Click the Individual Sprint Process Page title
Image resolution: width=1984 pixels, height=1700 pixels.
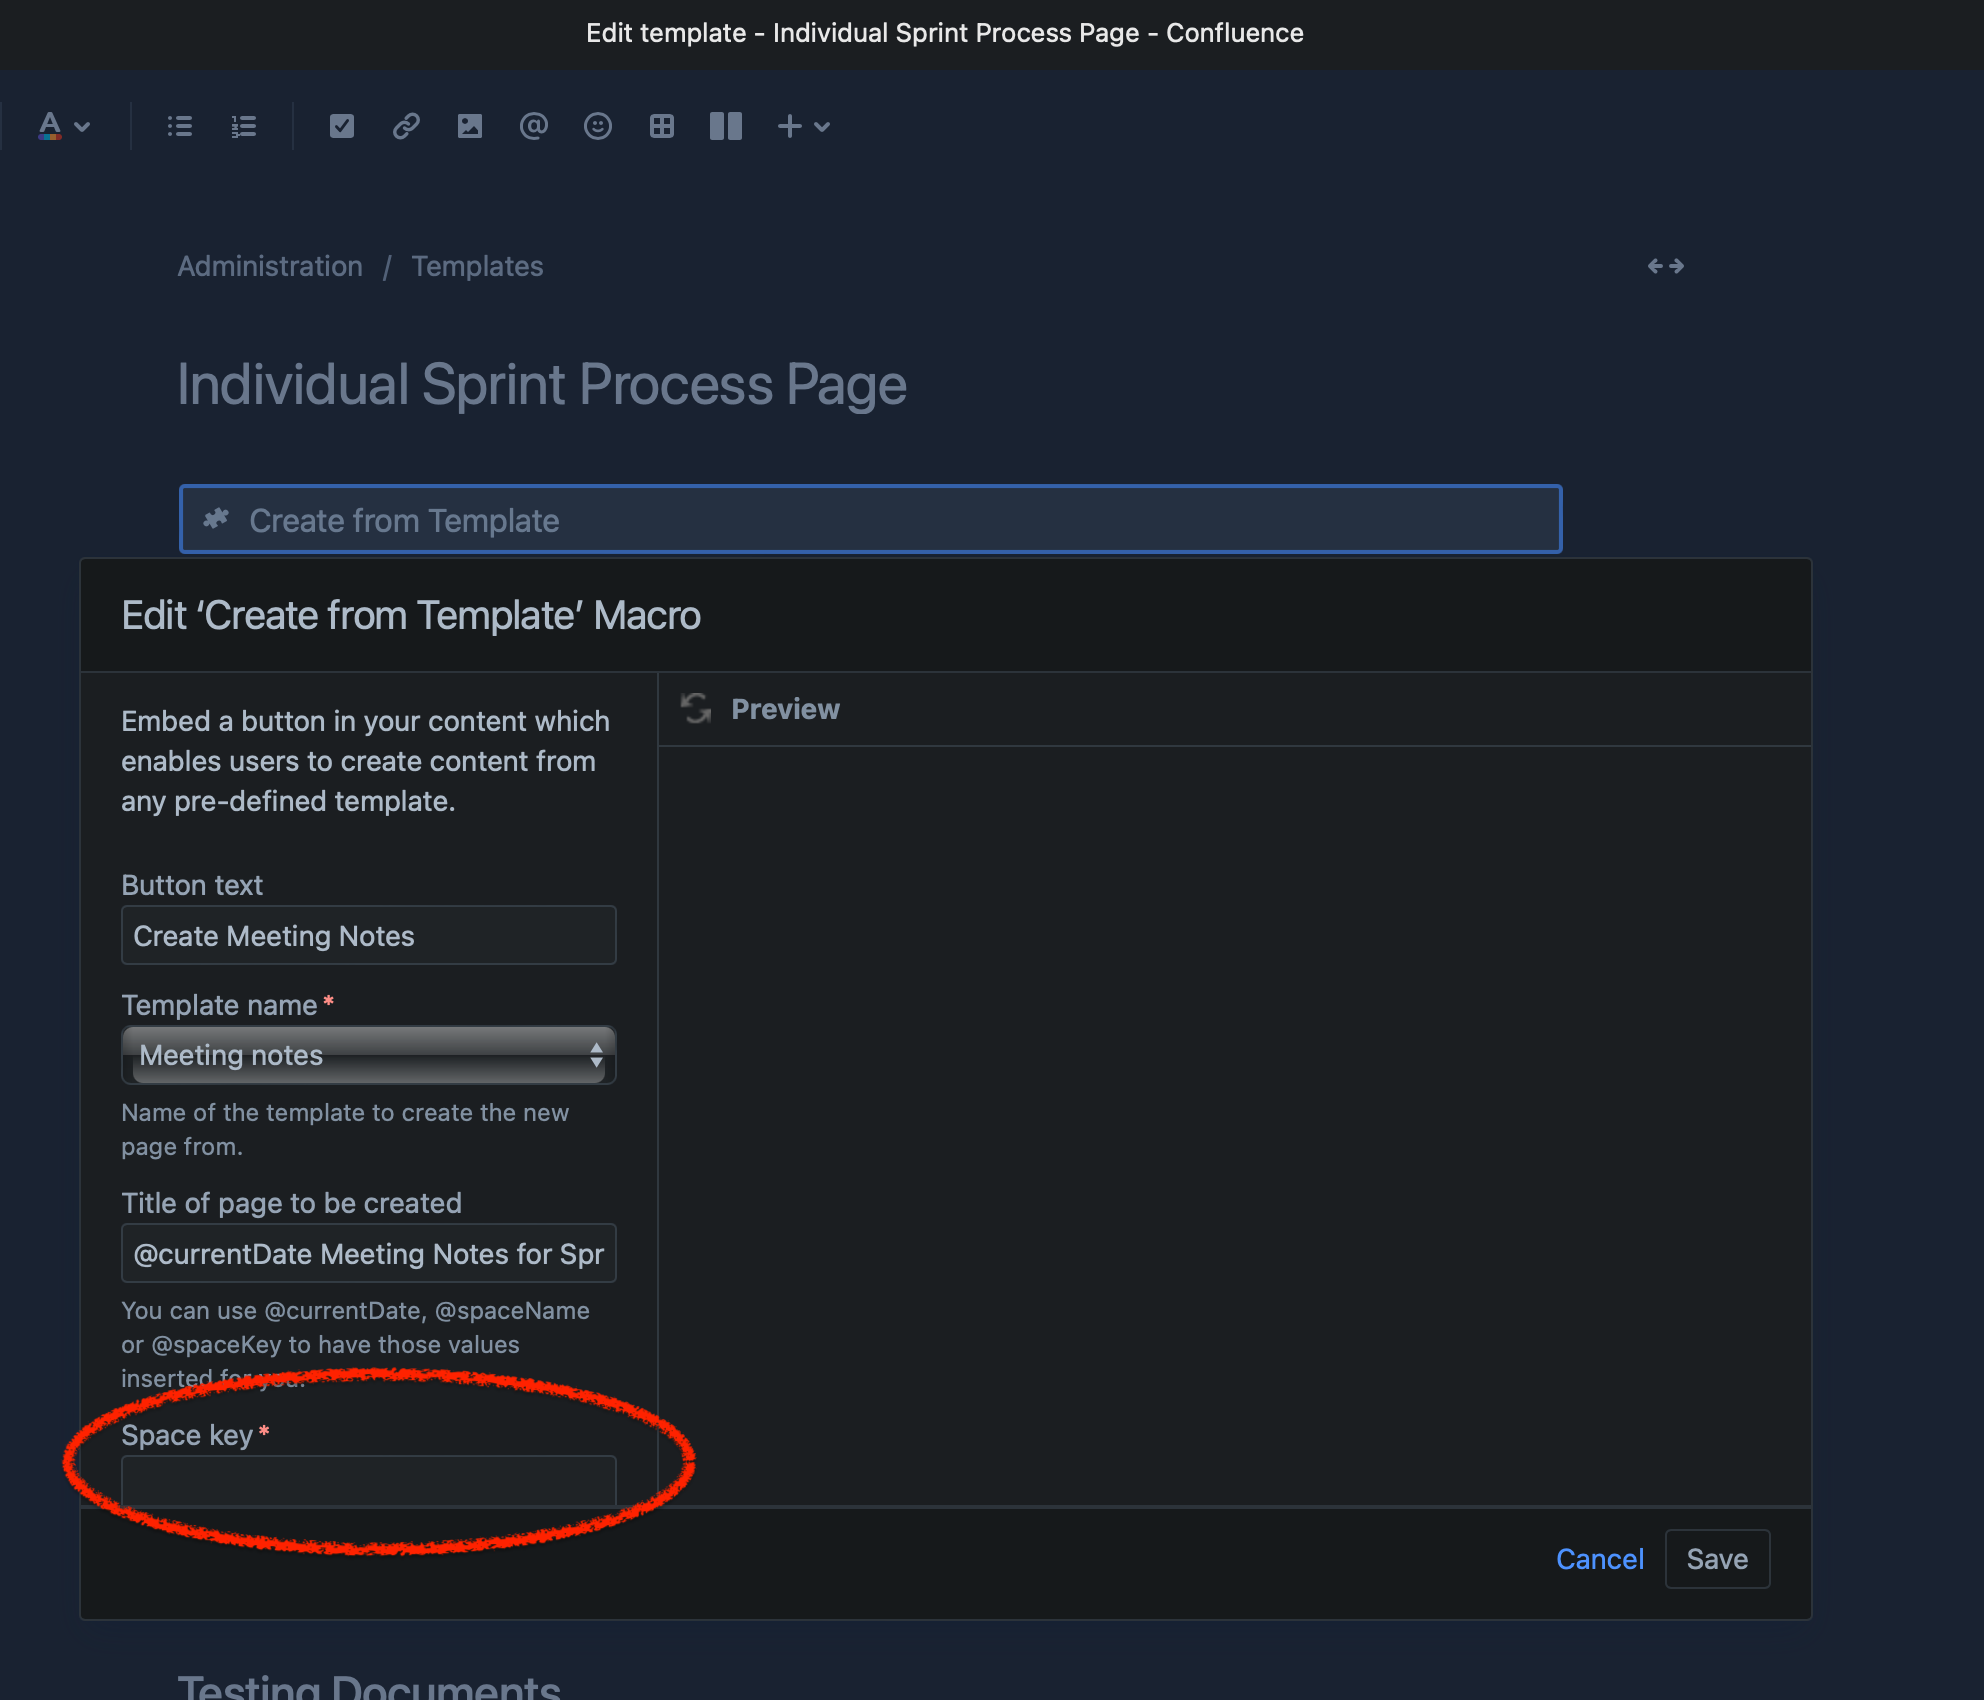click(x=542, y=385)
